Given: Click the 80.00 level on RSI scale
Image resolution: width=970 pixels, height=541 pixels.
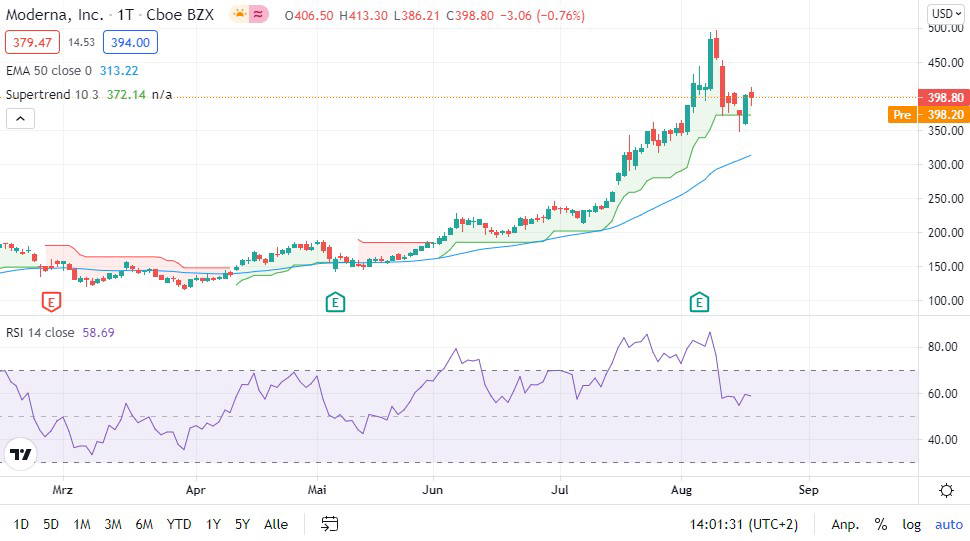Looking at the screenshot, I should click(943, 346).
